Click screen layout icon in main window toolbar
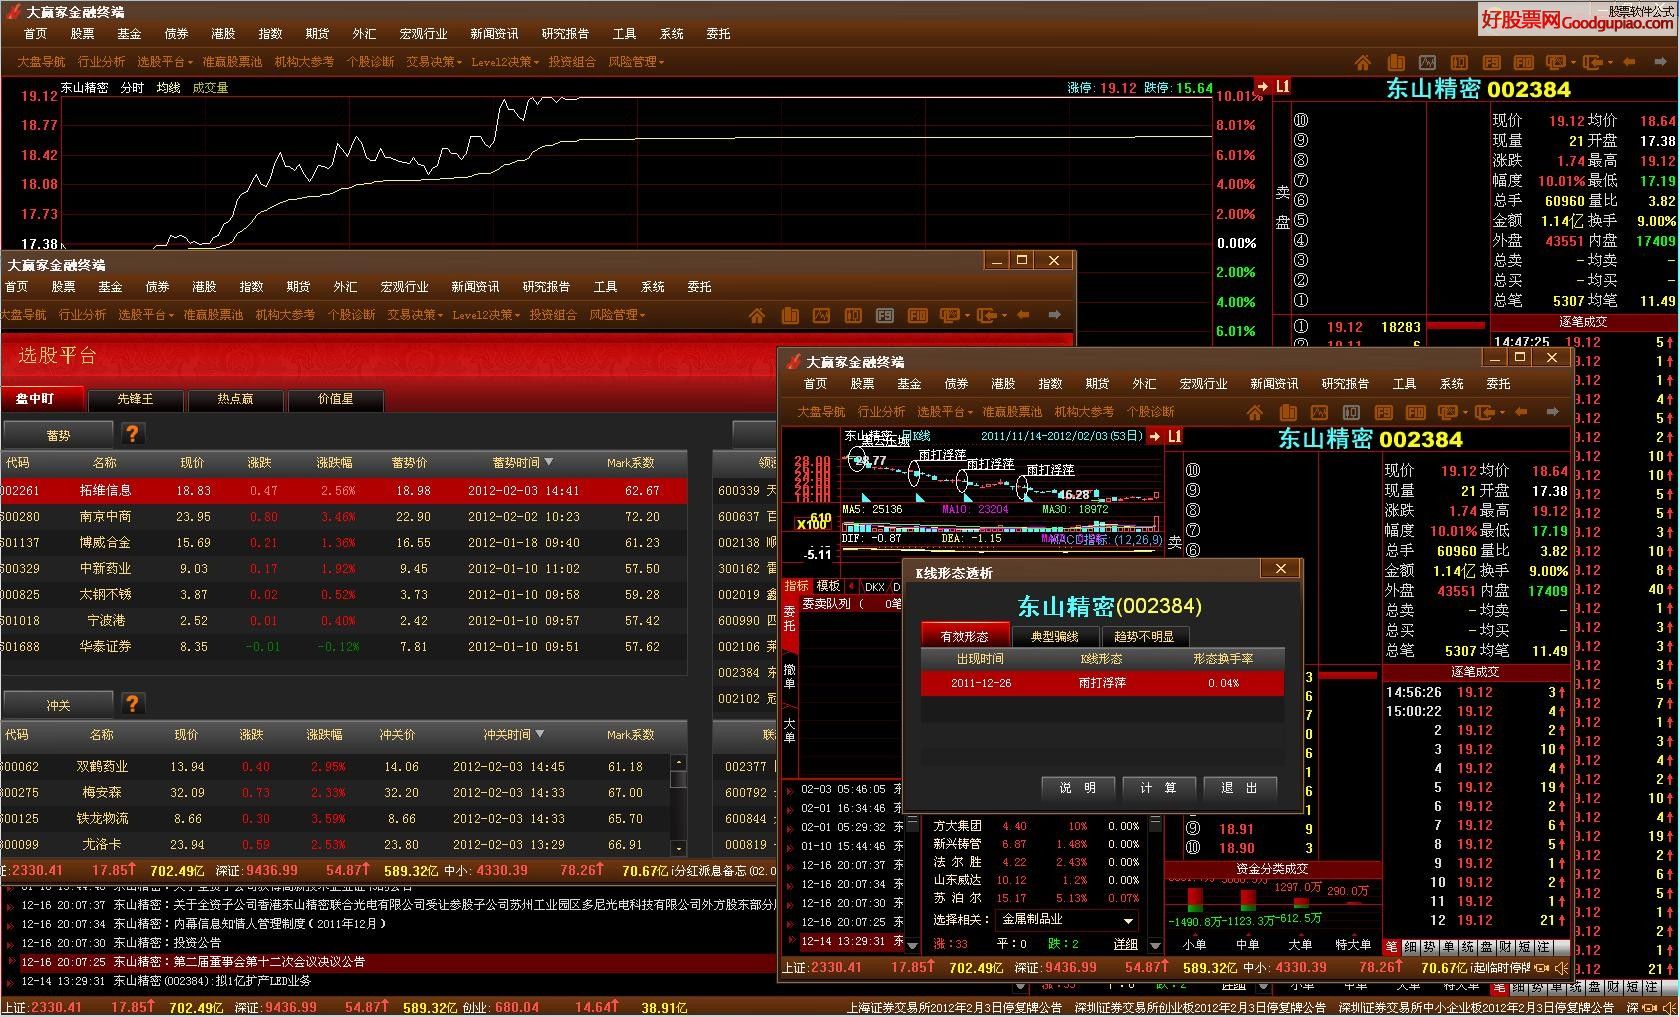This screenshot has width=1679, height=1017. 1555,62
